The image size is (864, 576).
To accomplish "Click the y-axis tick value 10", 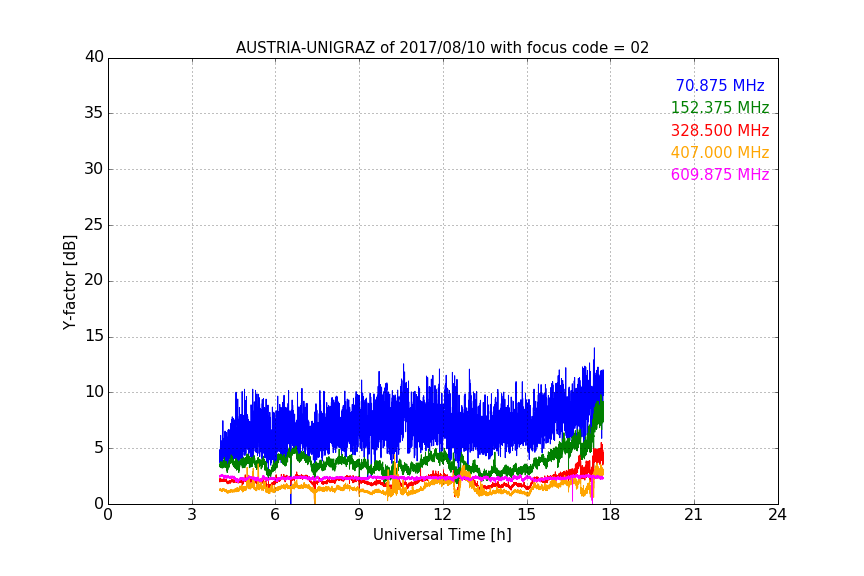I will point(94,392).
